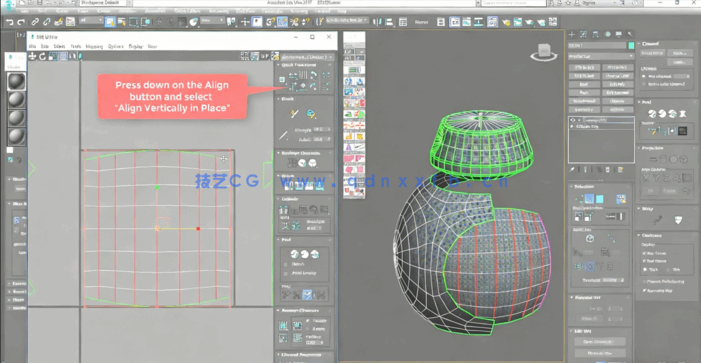This screenshot has width=701, height=363.
Task: Toggle Normalize Map checkbox
Action: [x=644, y=291]
